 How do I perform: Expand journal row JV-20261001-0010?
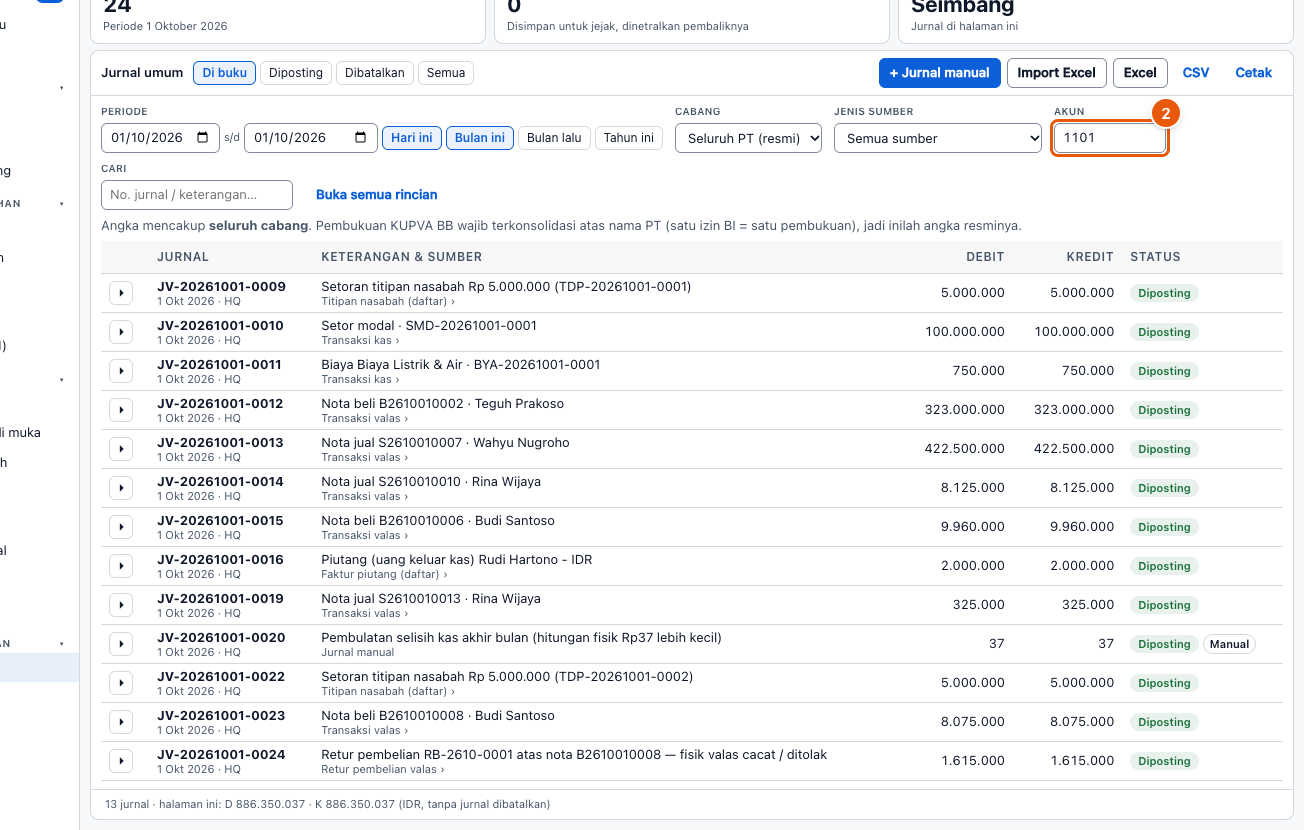(121, 332)
